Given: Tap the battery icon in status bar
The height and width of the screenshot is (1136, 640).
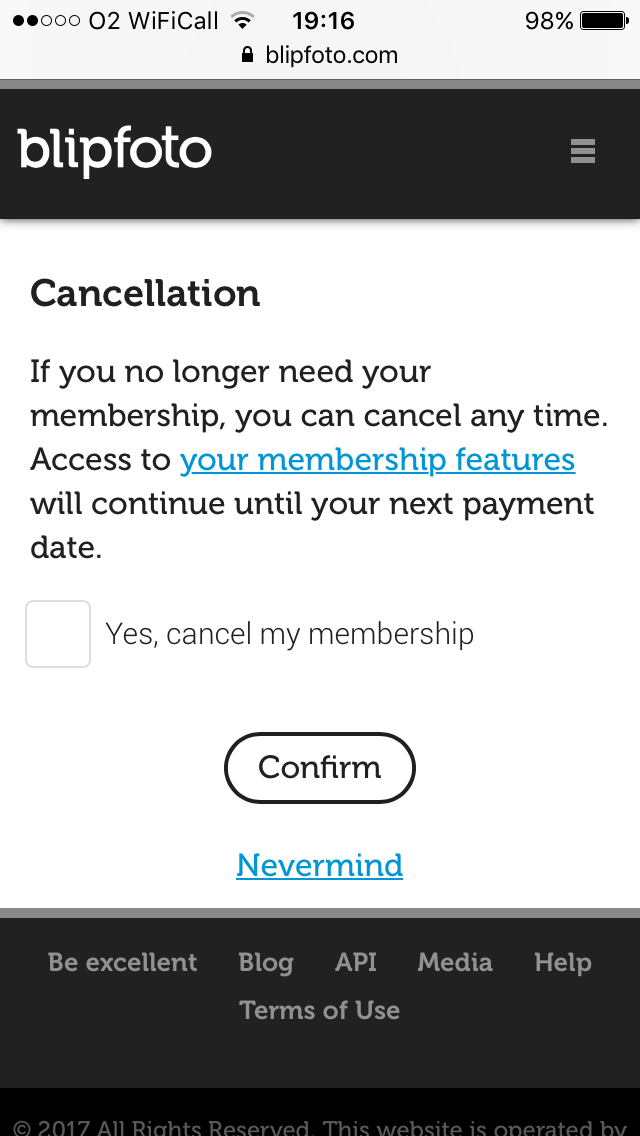Looking at the screenshot, I should click(x=603, y=20).
